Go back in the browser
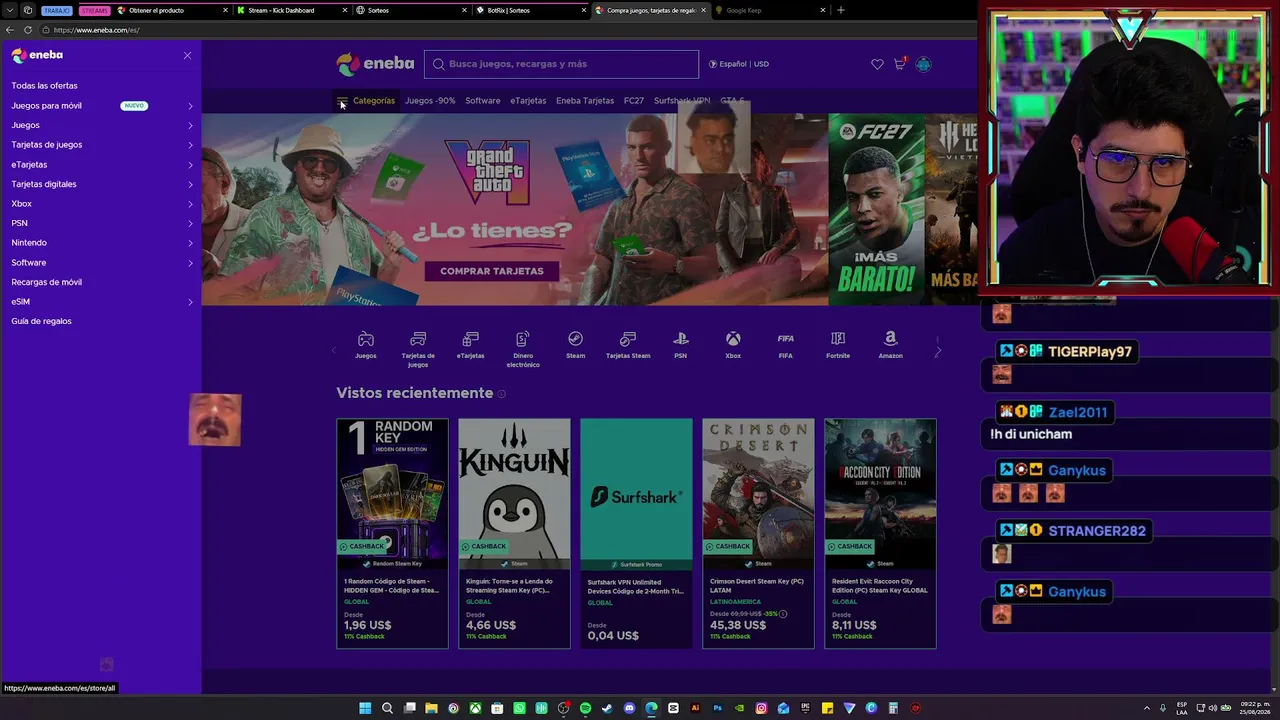Image resolution: width=1280 pixels, height=720 pixels. [10, 30]
